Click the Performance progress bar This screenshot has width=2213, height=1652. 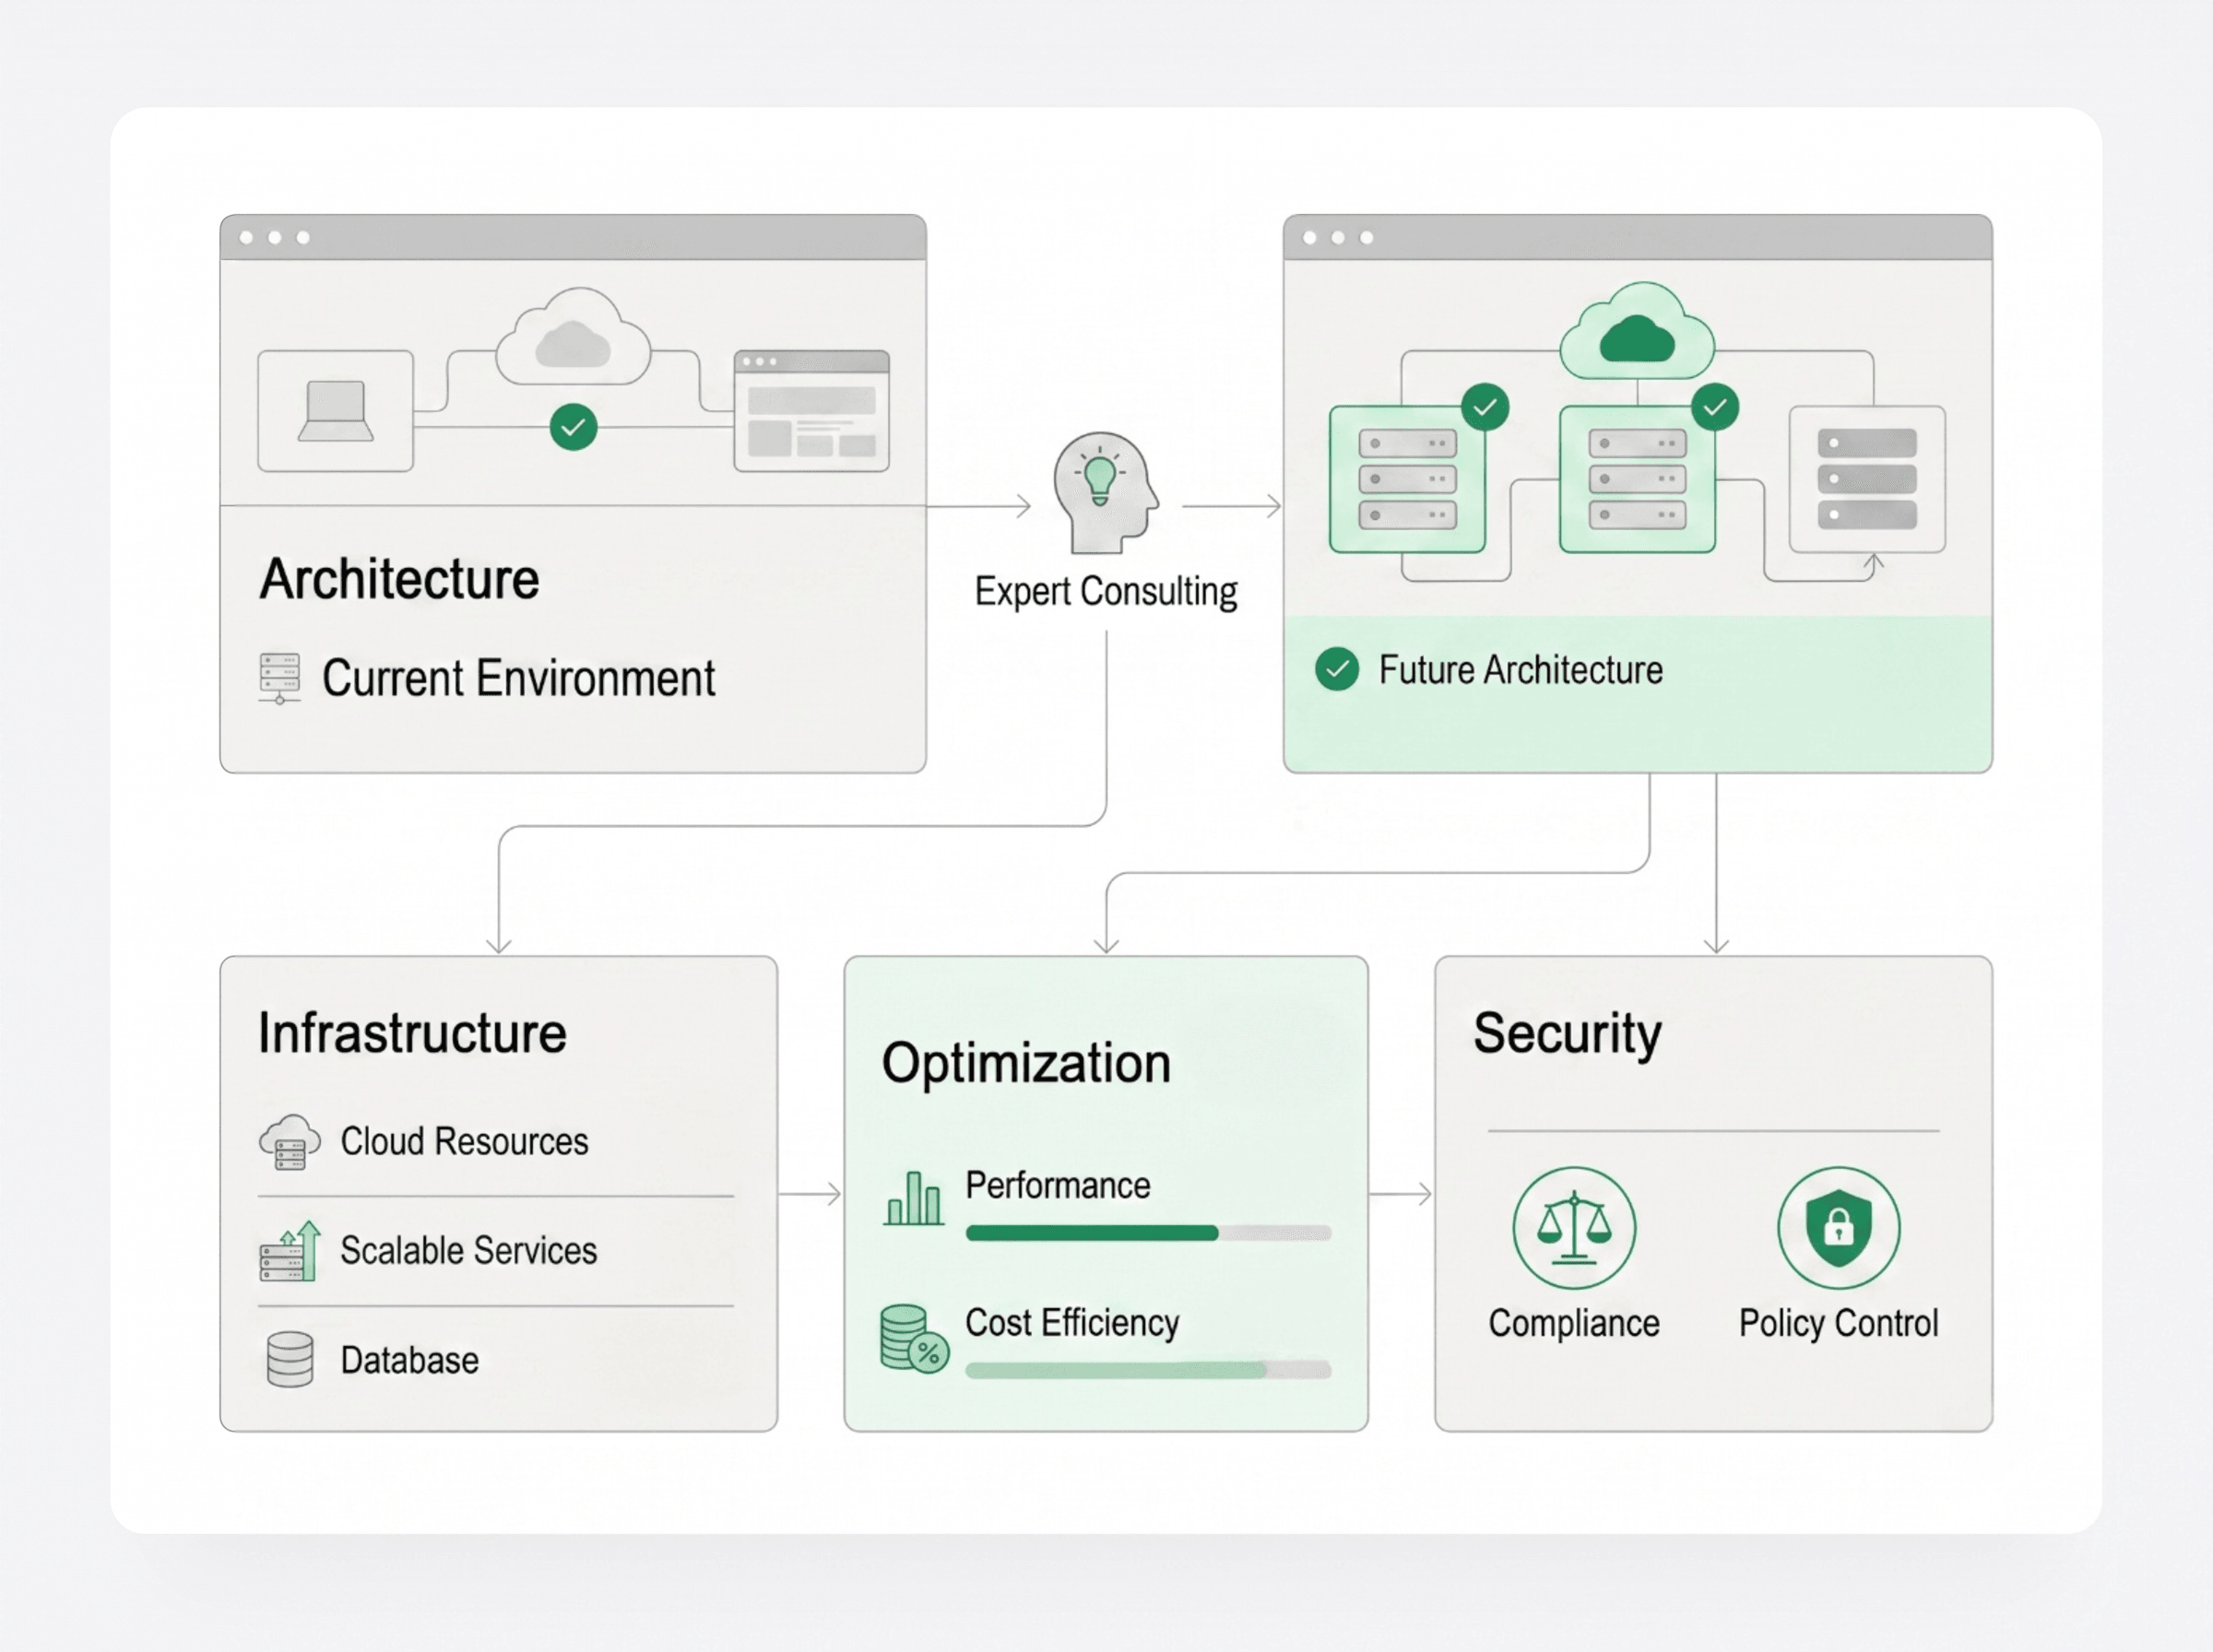click(x=1148, y=1233)
